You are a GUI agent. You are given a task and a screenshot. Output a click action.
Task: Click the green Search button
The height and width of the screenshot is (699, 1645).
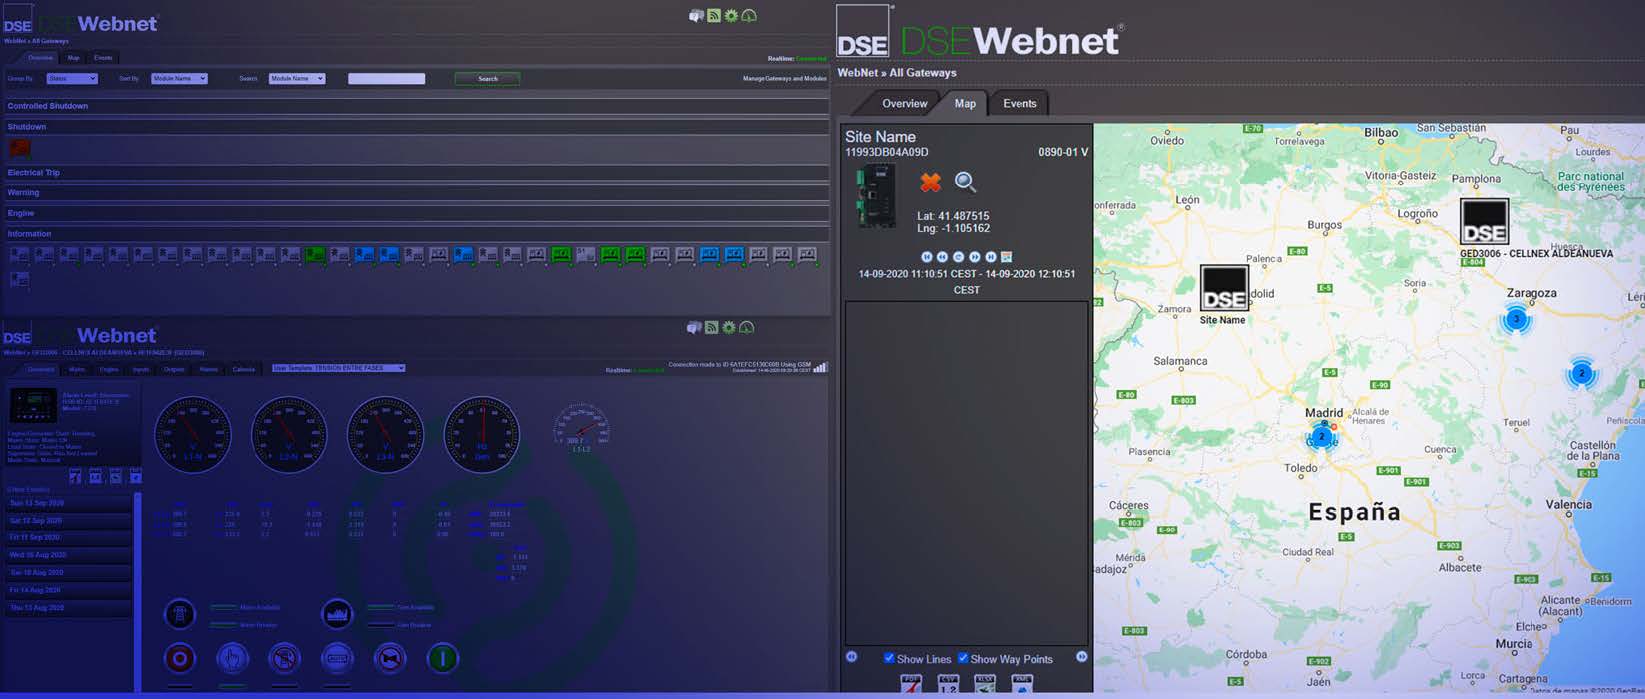pos(487,78)
